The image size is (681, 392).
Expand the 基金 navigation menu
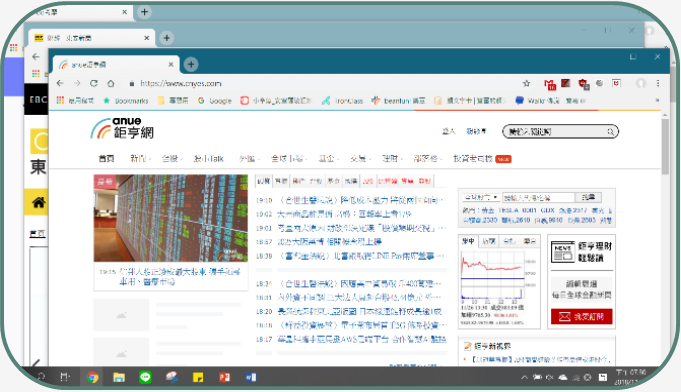[x=328, y=158]
